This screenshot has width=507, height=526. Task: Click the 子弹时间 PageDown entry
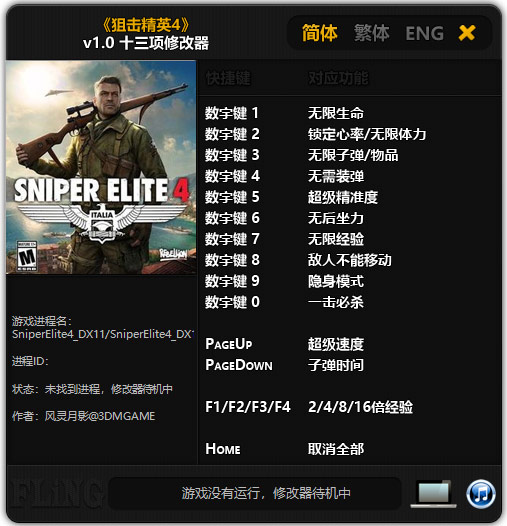pyautogui.click(x=336, y=365)
